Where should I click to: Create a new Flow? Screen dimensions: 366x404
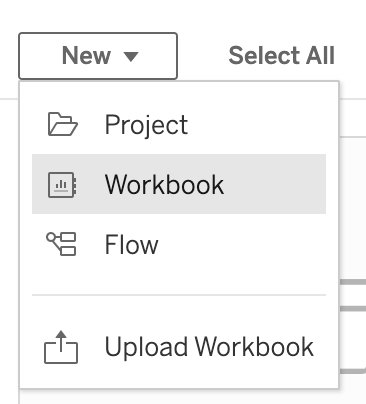click(179, 244)
